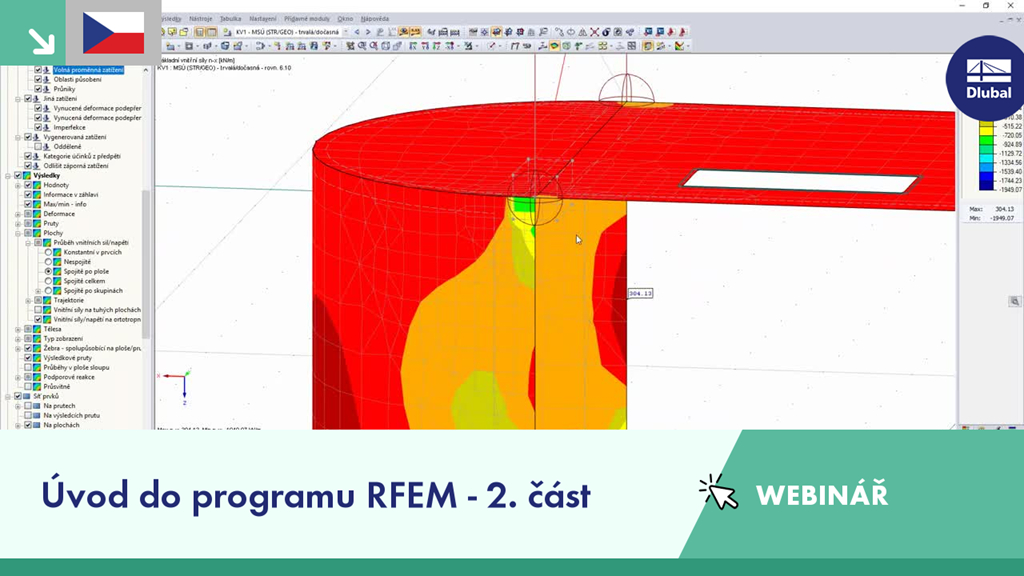Collapse the Jiná zatížení tree node
This screenshot has height=576, width=1024.
point(18,99)
